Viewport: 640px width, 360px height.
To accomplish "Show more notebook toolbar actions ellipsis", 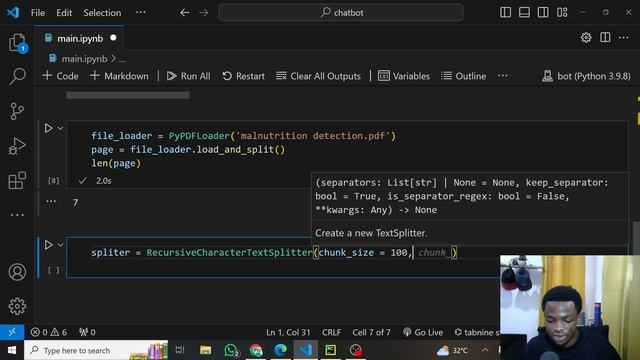I will point(503,76).
